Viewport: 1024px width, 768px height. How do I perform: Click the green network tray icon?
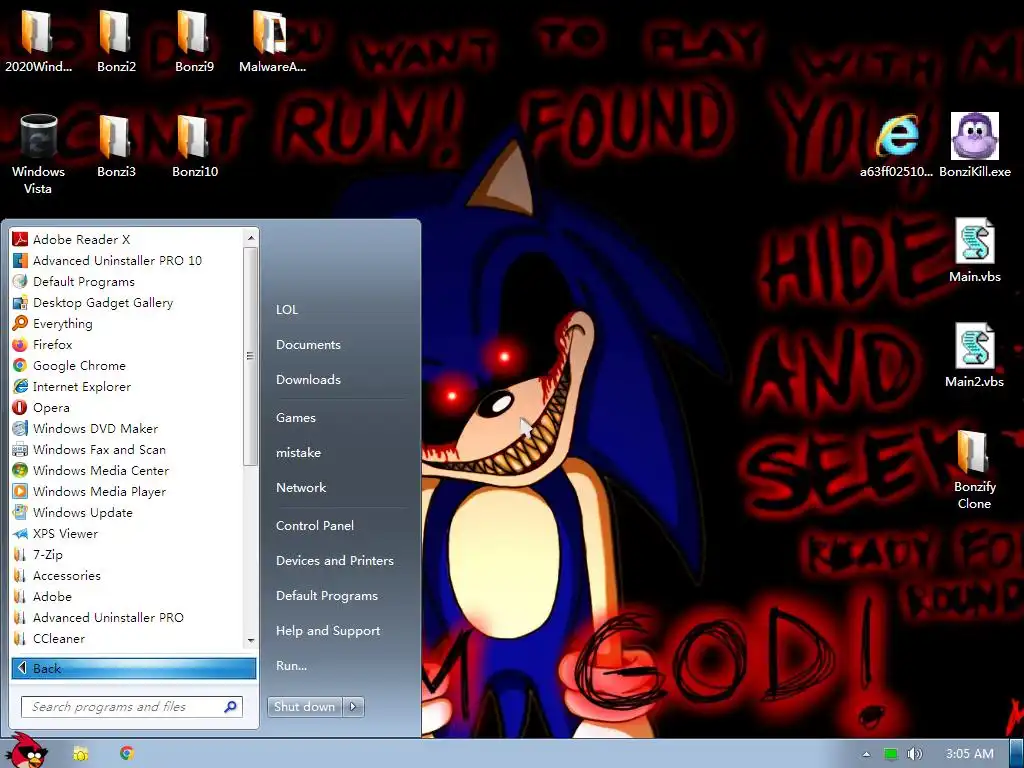[890, 754]
